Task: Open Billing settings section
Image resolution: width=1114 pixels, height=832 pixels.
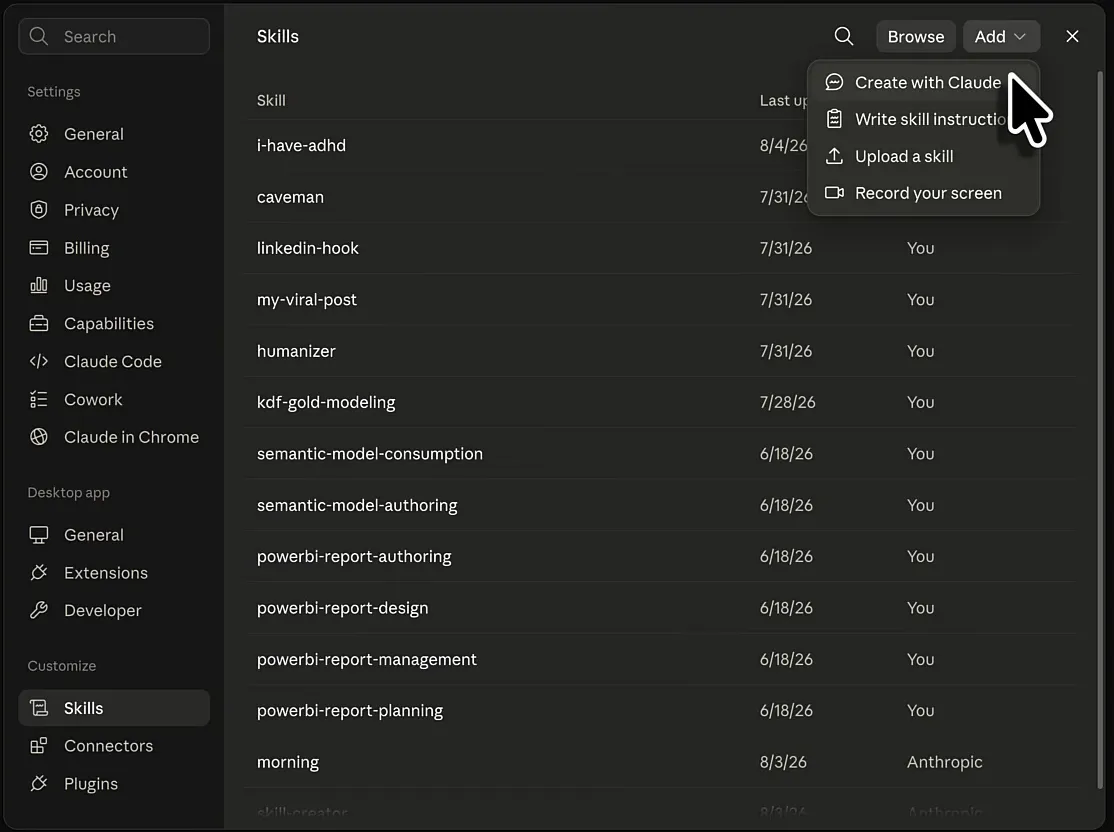Action: [114, 248]
